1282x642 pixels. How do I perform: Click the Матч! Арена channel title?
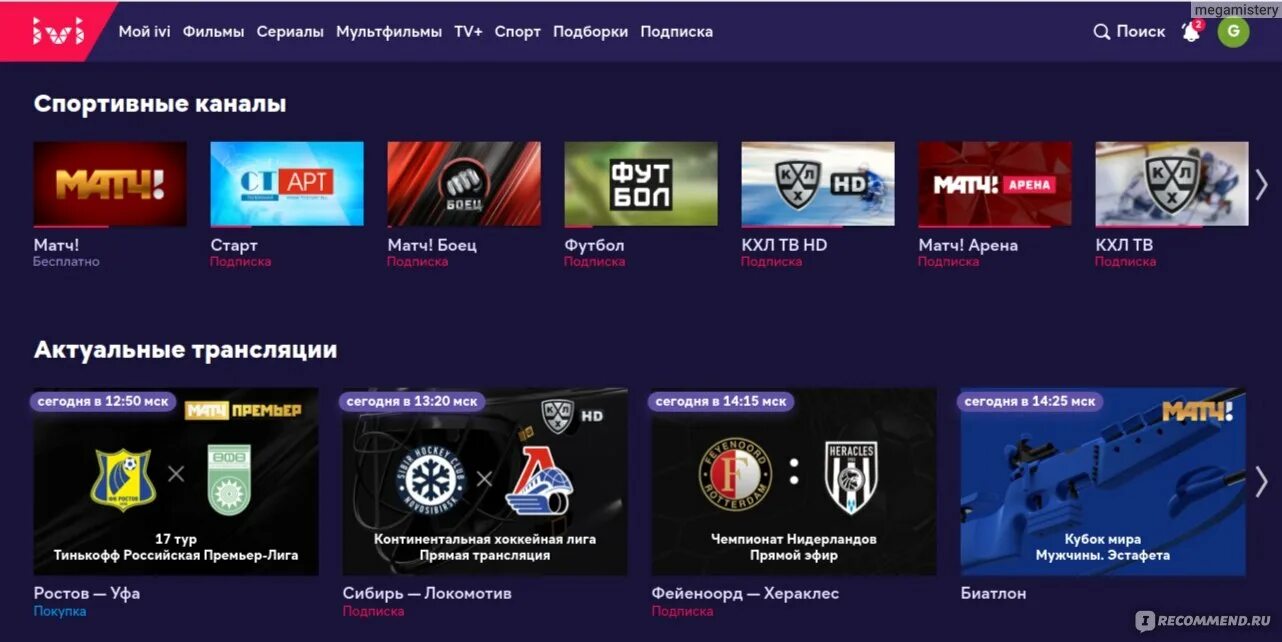point(968,245)
